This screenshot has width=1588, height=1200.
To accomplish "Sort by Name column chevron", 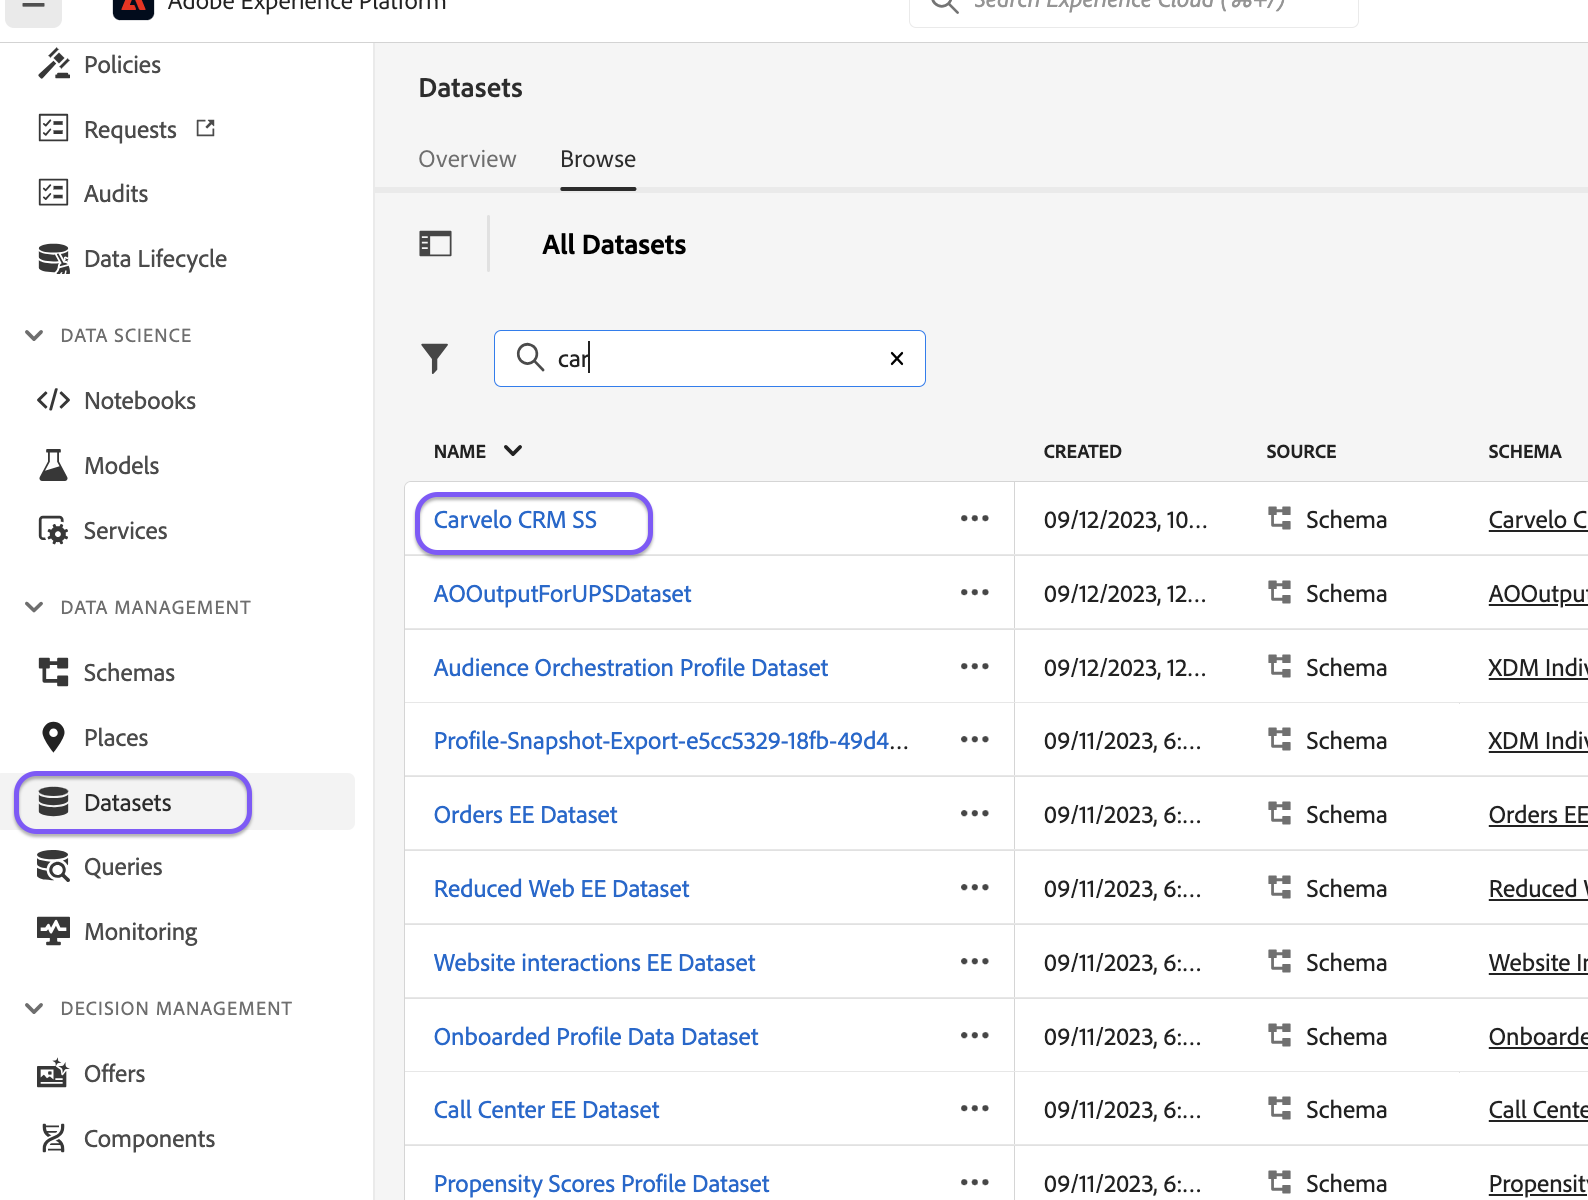I will [513, 450].
